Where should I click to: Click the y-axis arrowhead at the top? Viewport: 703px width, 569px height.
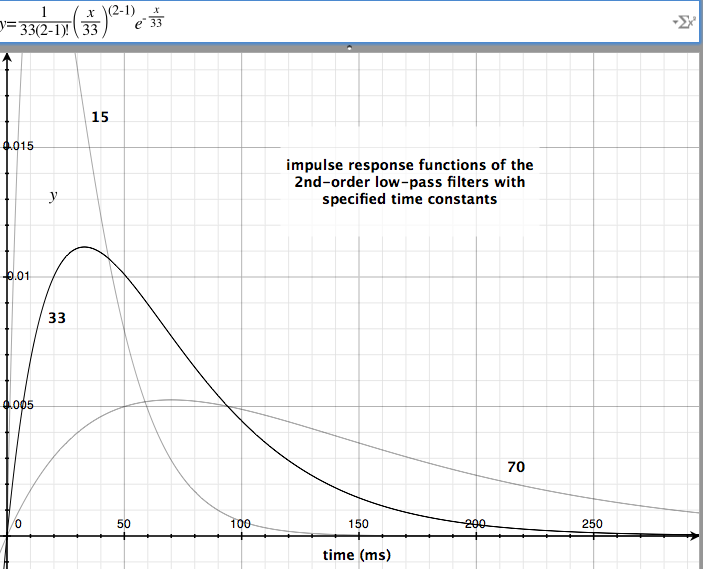coord(8,56)
